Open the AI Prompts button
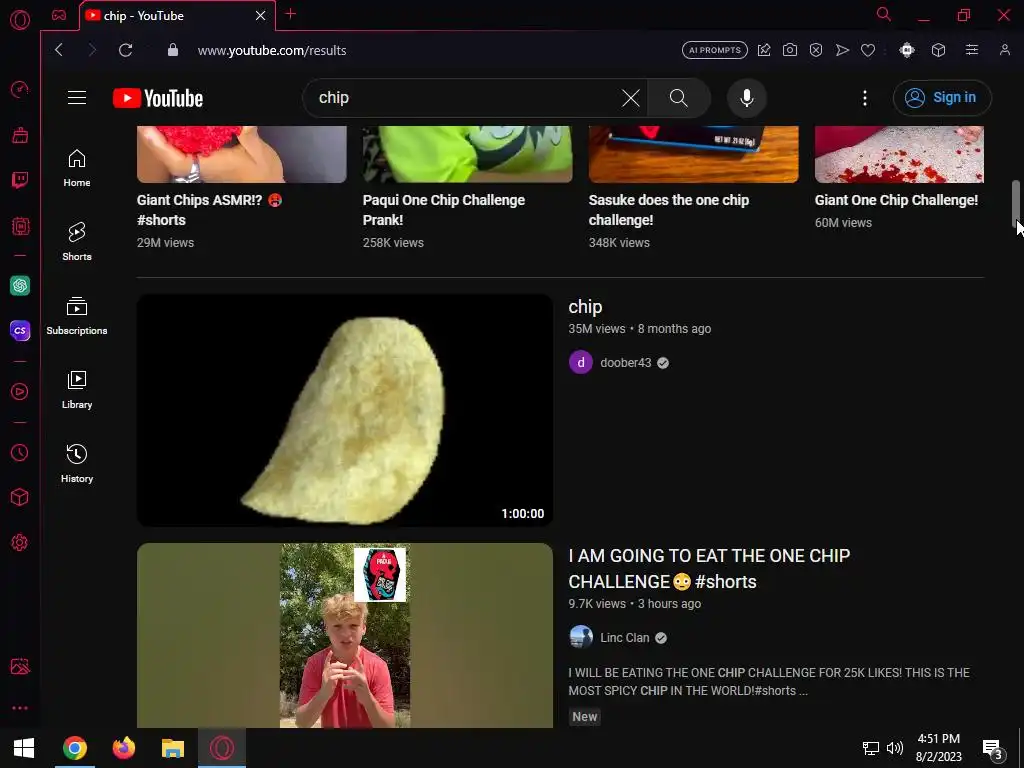 [714, 50]
